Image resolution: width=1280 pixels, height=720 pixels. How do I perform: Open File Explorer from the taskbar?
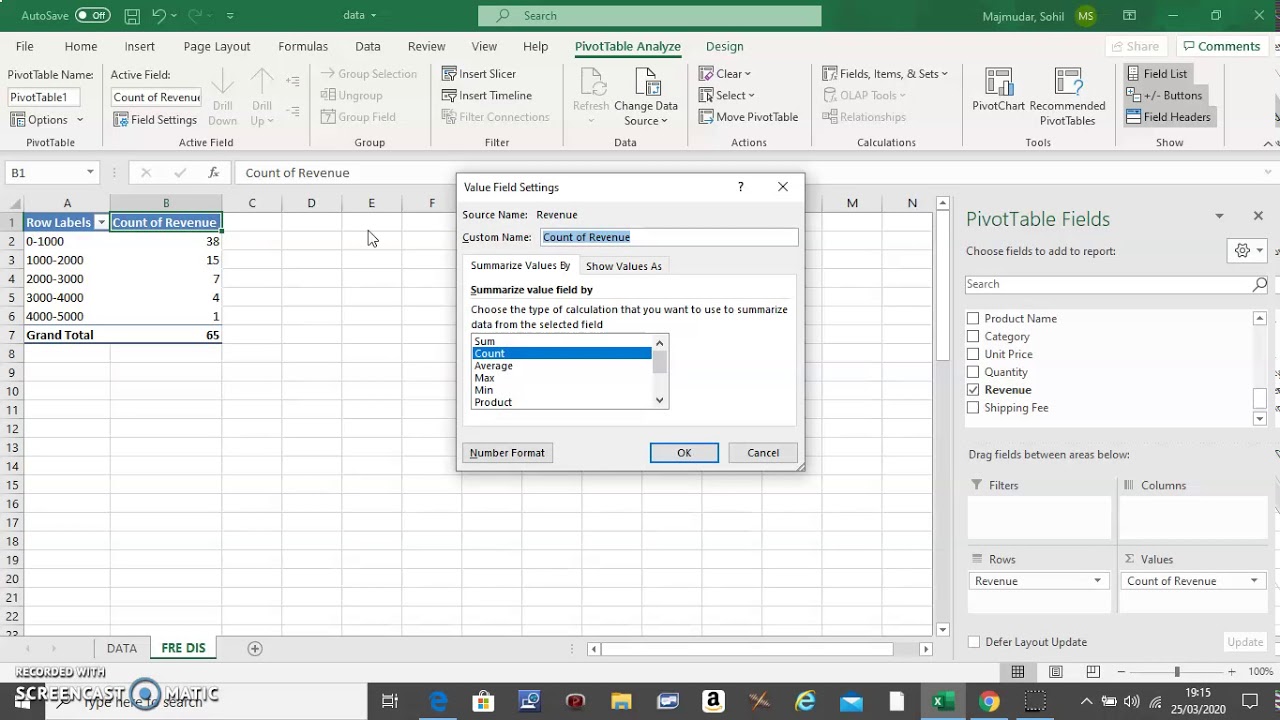pyautogui.click(x=621, y=702)
